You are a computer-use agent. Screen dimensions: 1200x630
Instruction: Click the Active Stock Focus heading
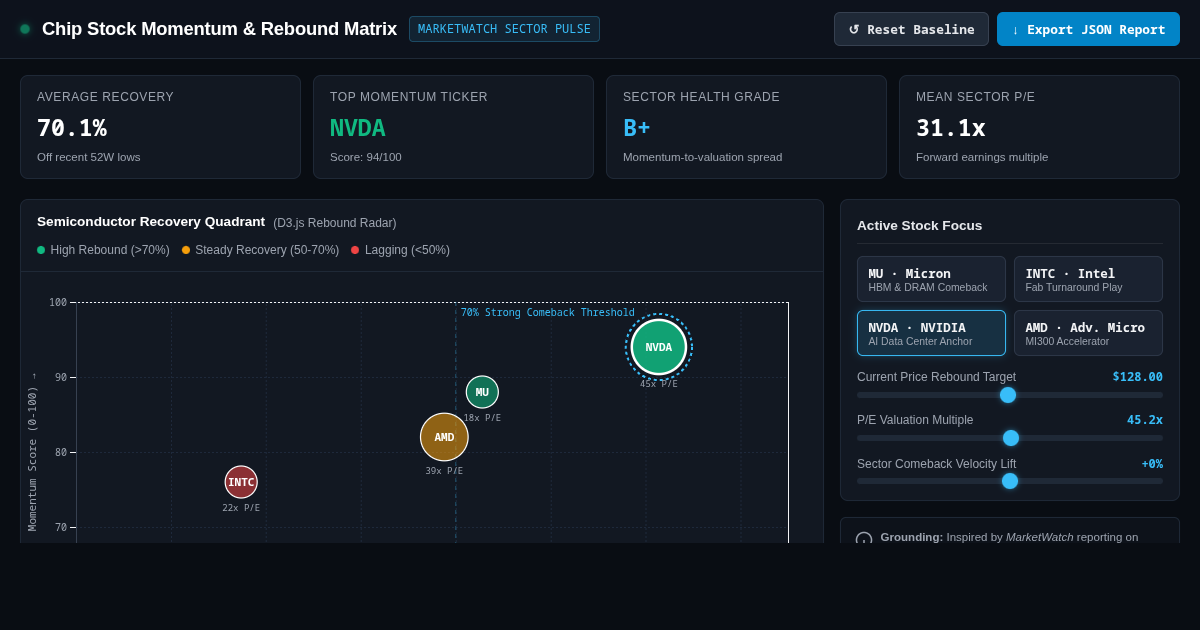pos(919,226)
